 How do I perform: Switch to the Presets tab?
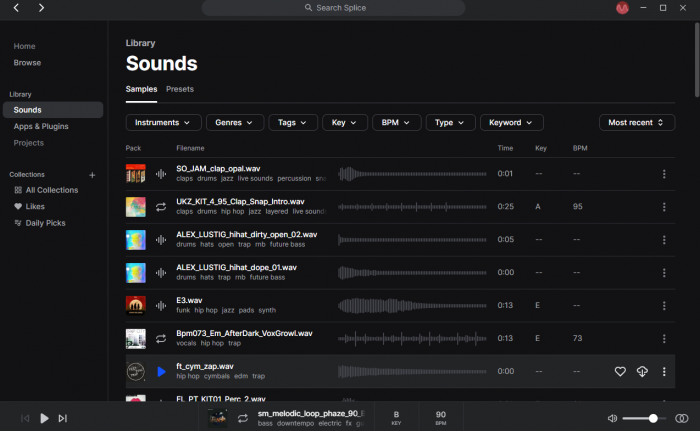coord(180,89)
